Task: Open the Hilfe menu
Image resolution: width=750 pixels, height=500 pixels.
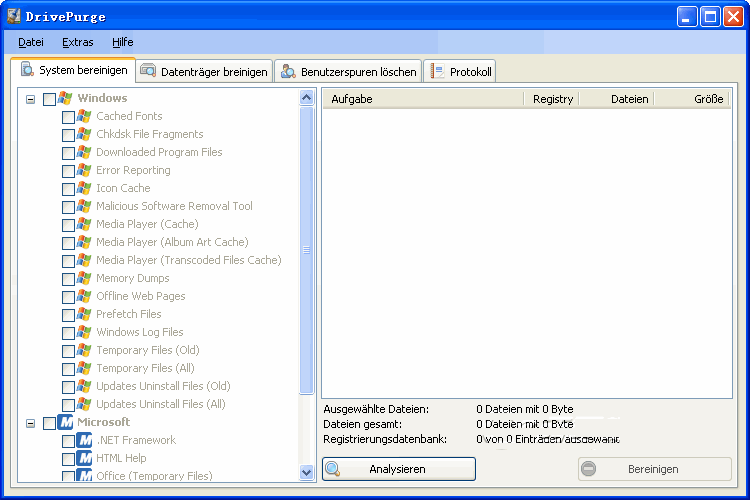Action: (x=122, y=43)
